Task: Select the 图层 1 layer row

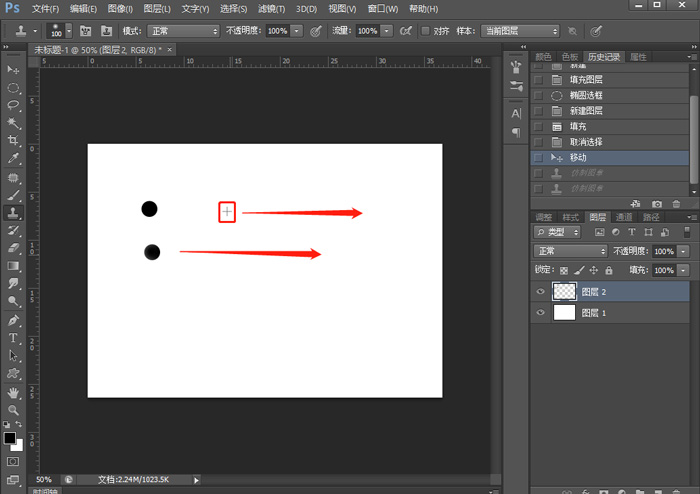Action: coord(610,313)
